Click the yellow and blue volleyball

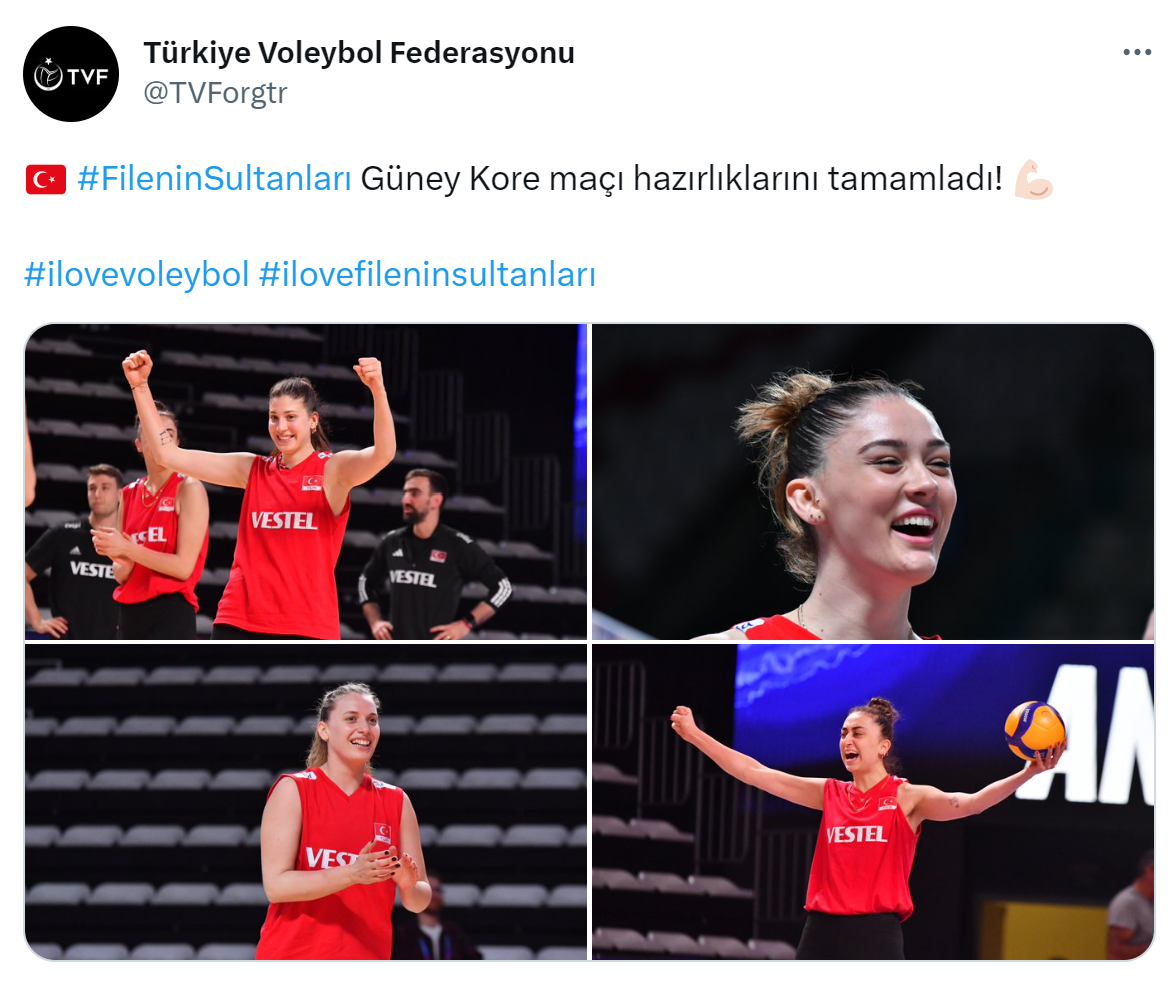[x=1035, y=730]
